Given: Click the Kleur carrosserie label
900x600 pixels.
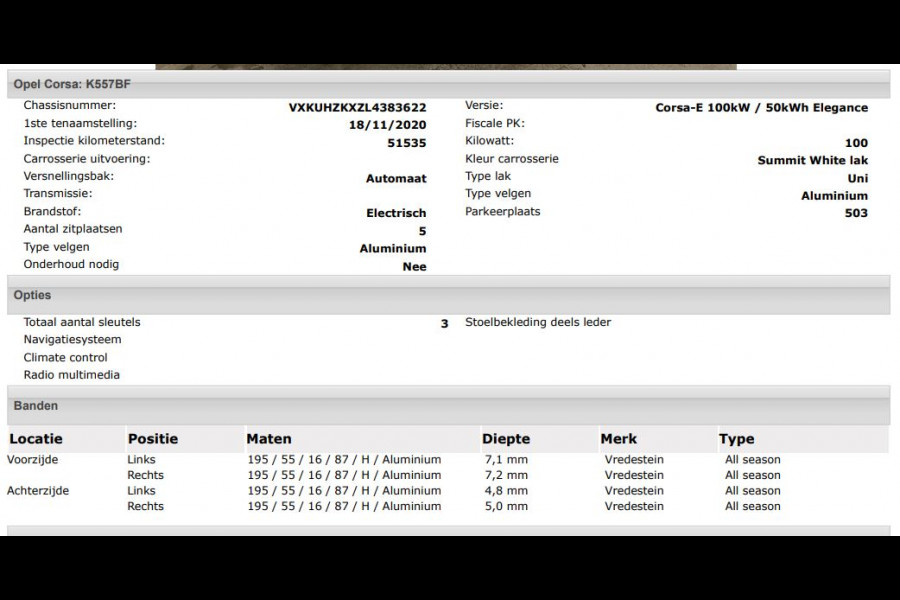Looking at the screenshot, I should [511, 158].
